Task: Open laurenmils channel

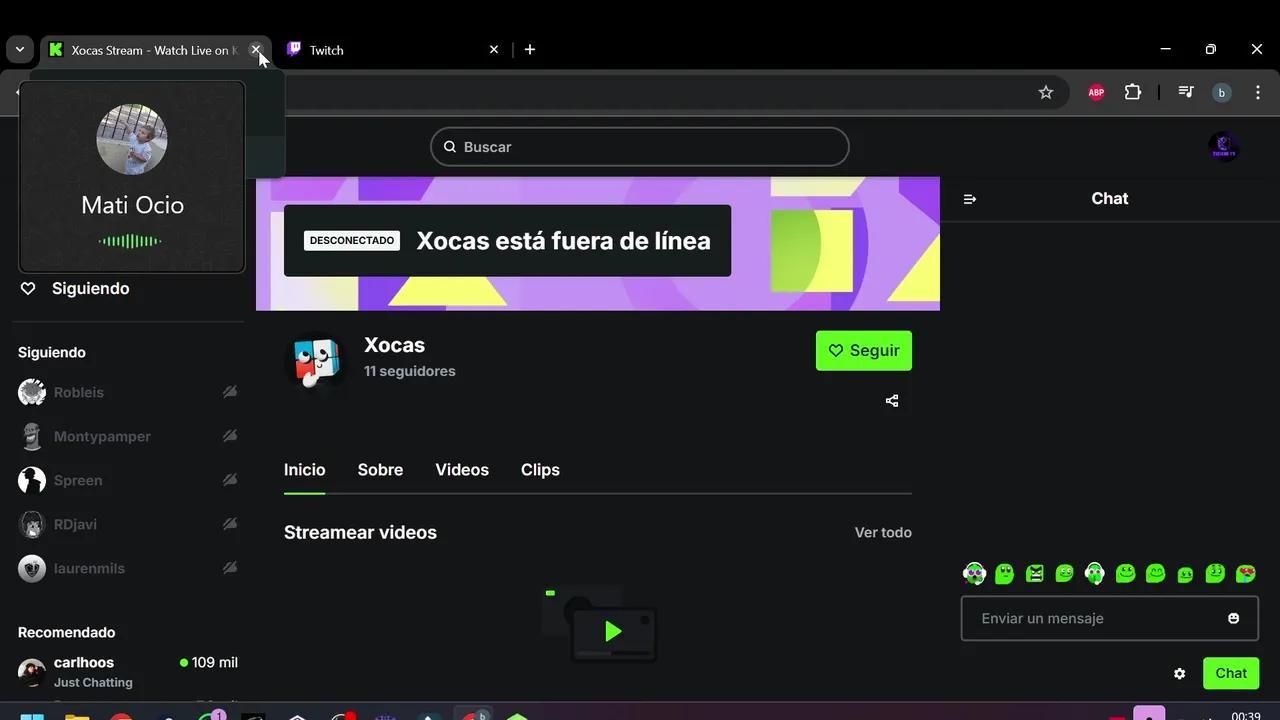Action: point(128,569)
